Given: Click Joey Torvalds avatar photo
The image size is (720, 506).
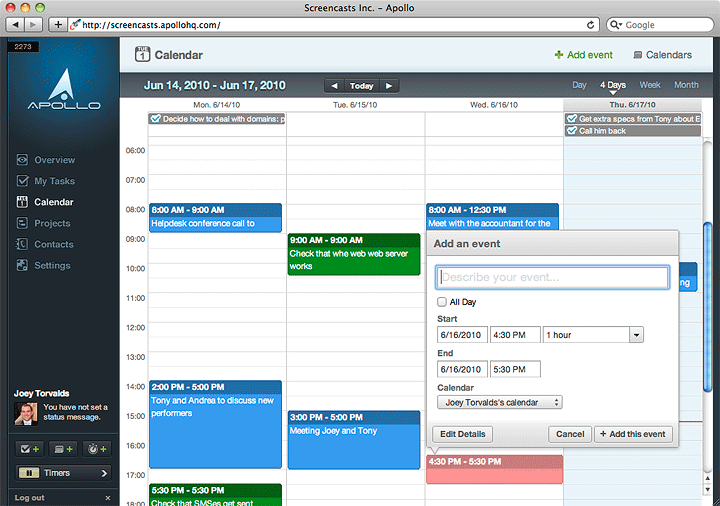Looking at the screenshot, I should click(26, 414).
